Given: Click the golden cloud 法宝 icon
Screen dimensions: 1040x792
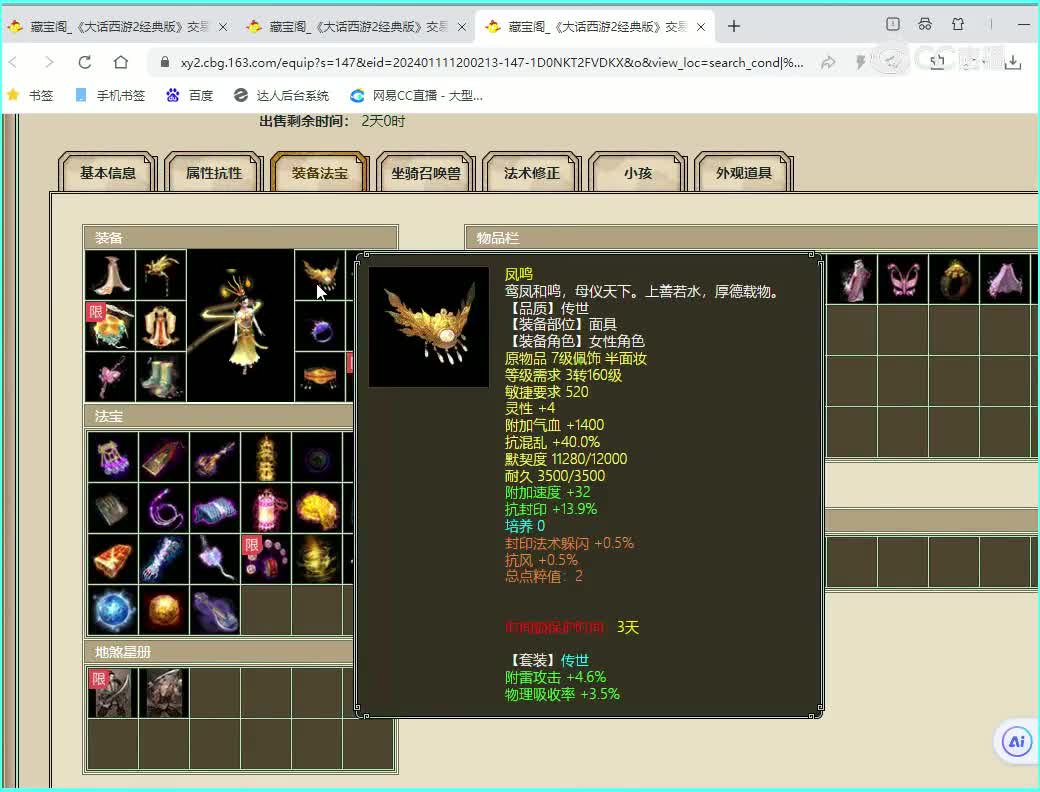Looking at the screenshot, I should point(317,508).
